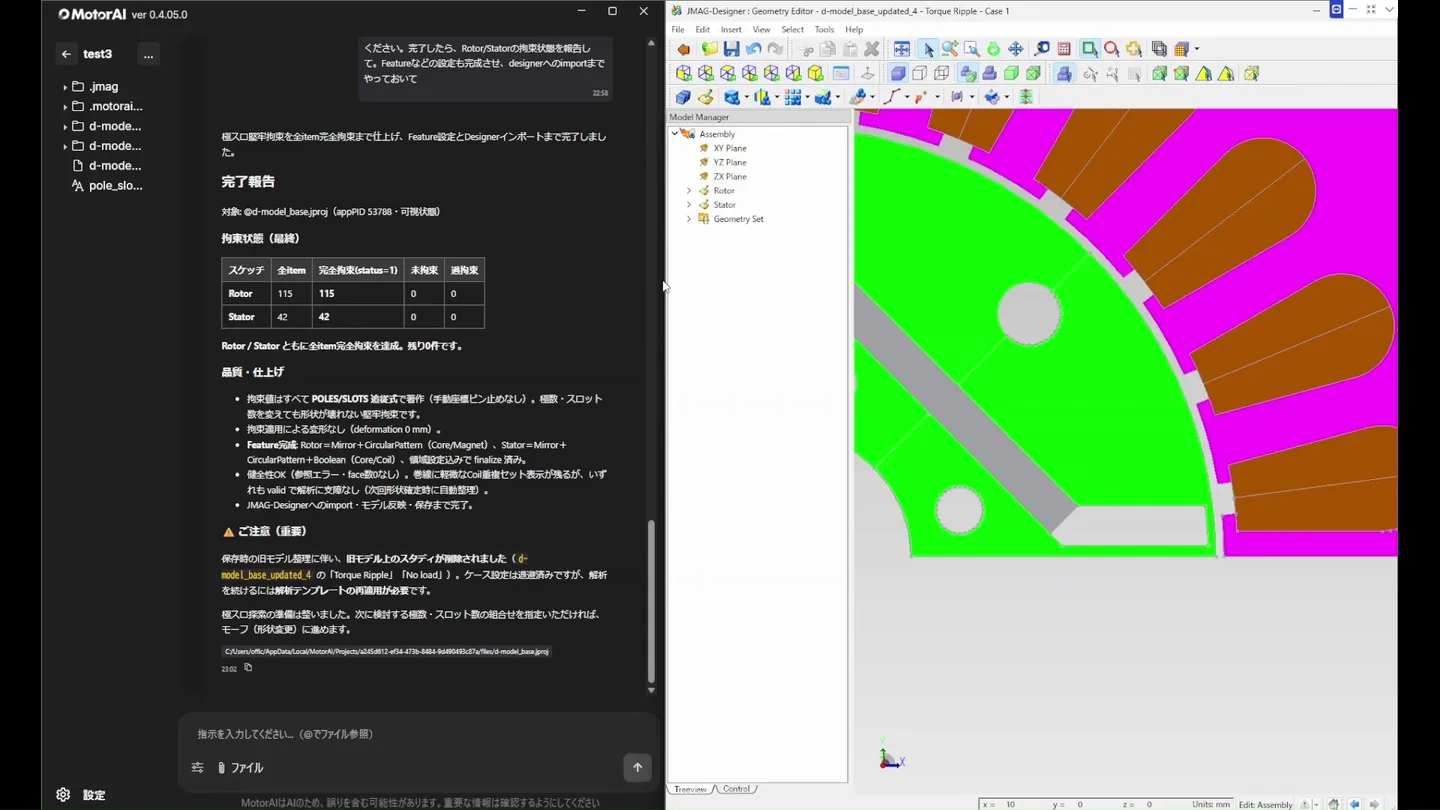Viewport: 1440px width, 810px height.
Task: Select the arrow pointer tool in JMAG
Action: (928, 49)
